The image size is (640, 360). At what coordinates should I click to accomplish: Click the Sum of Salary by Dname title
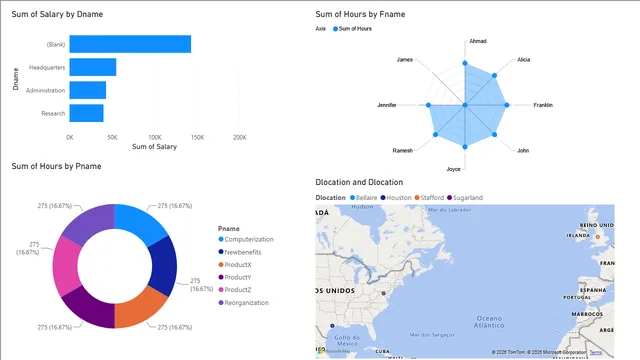pyautogui.click(x=57, y=14)
